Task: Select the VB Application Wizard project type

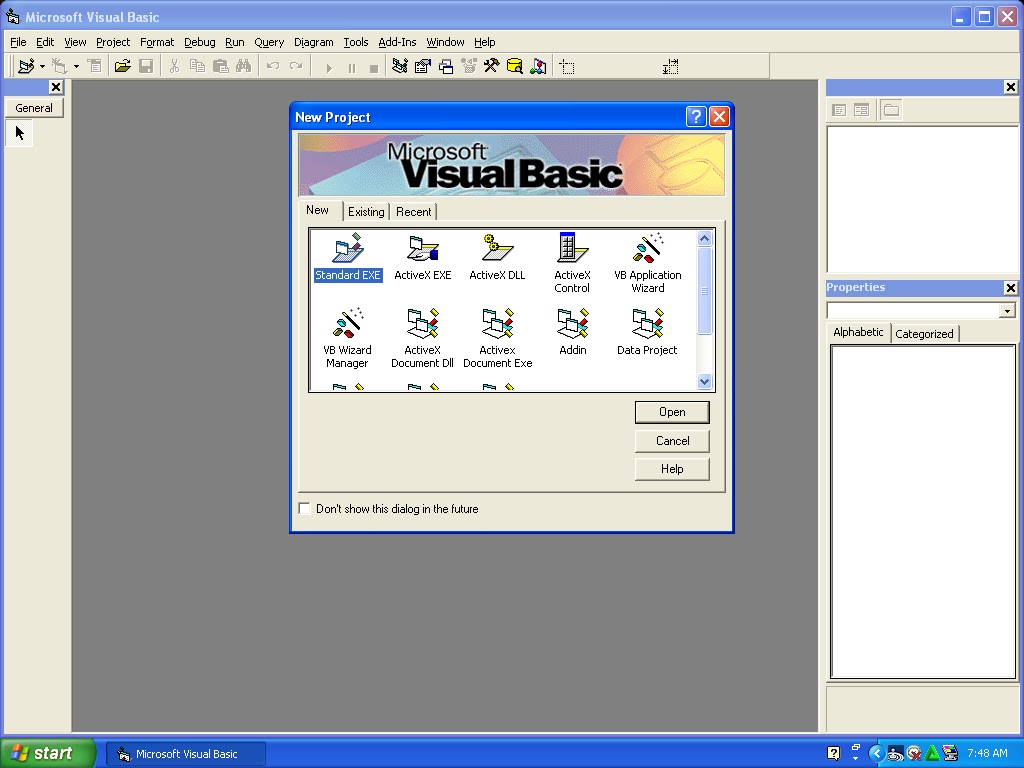Action: pyautogui.click(x=647, y=263)
